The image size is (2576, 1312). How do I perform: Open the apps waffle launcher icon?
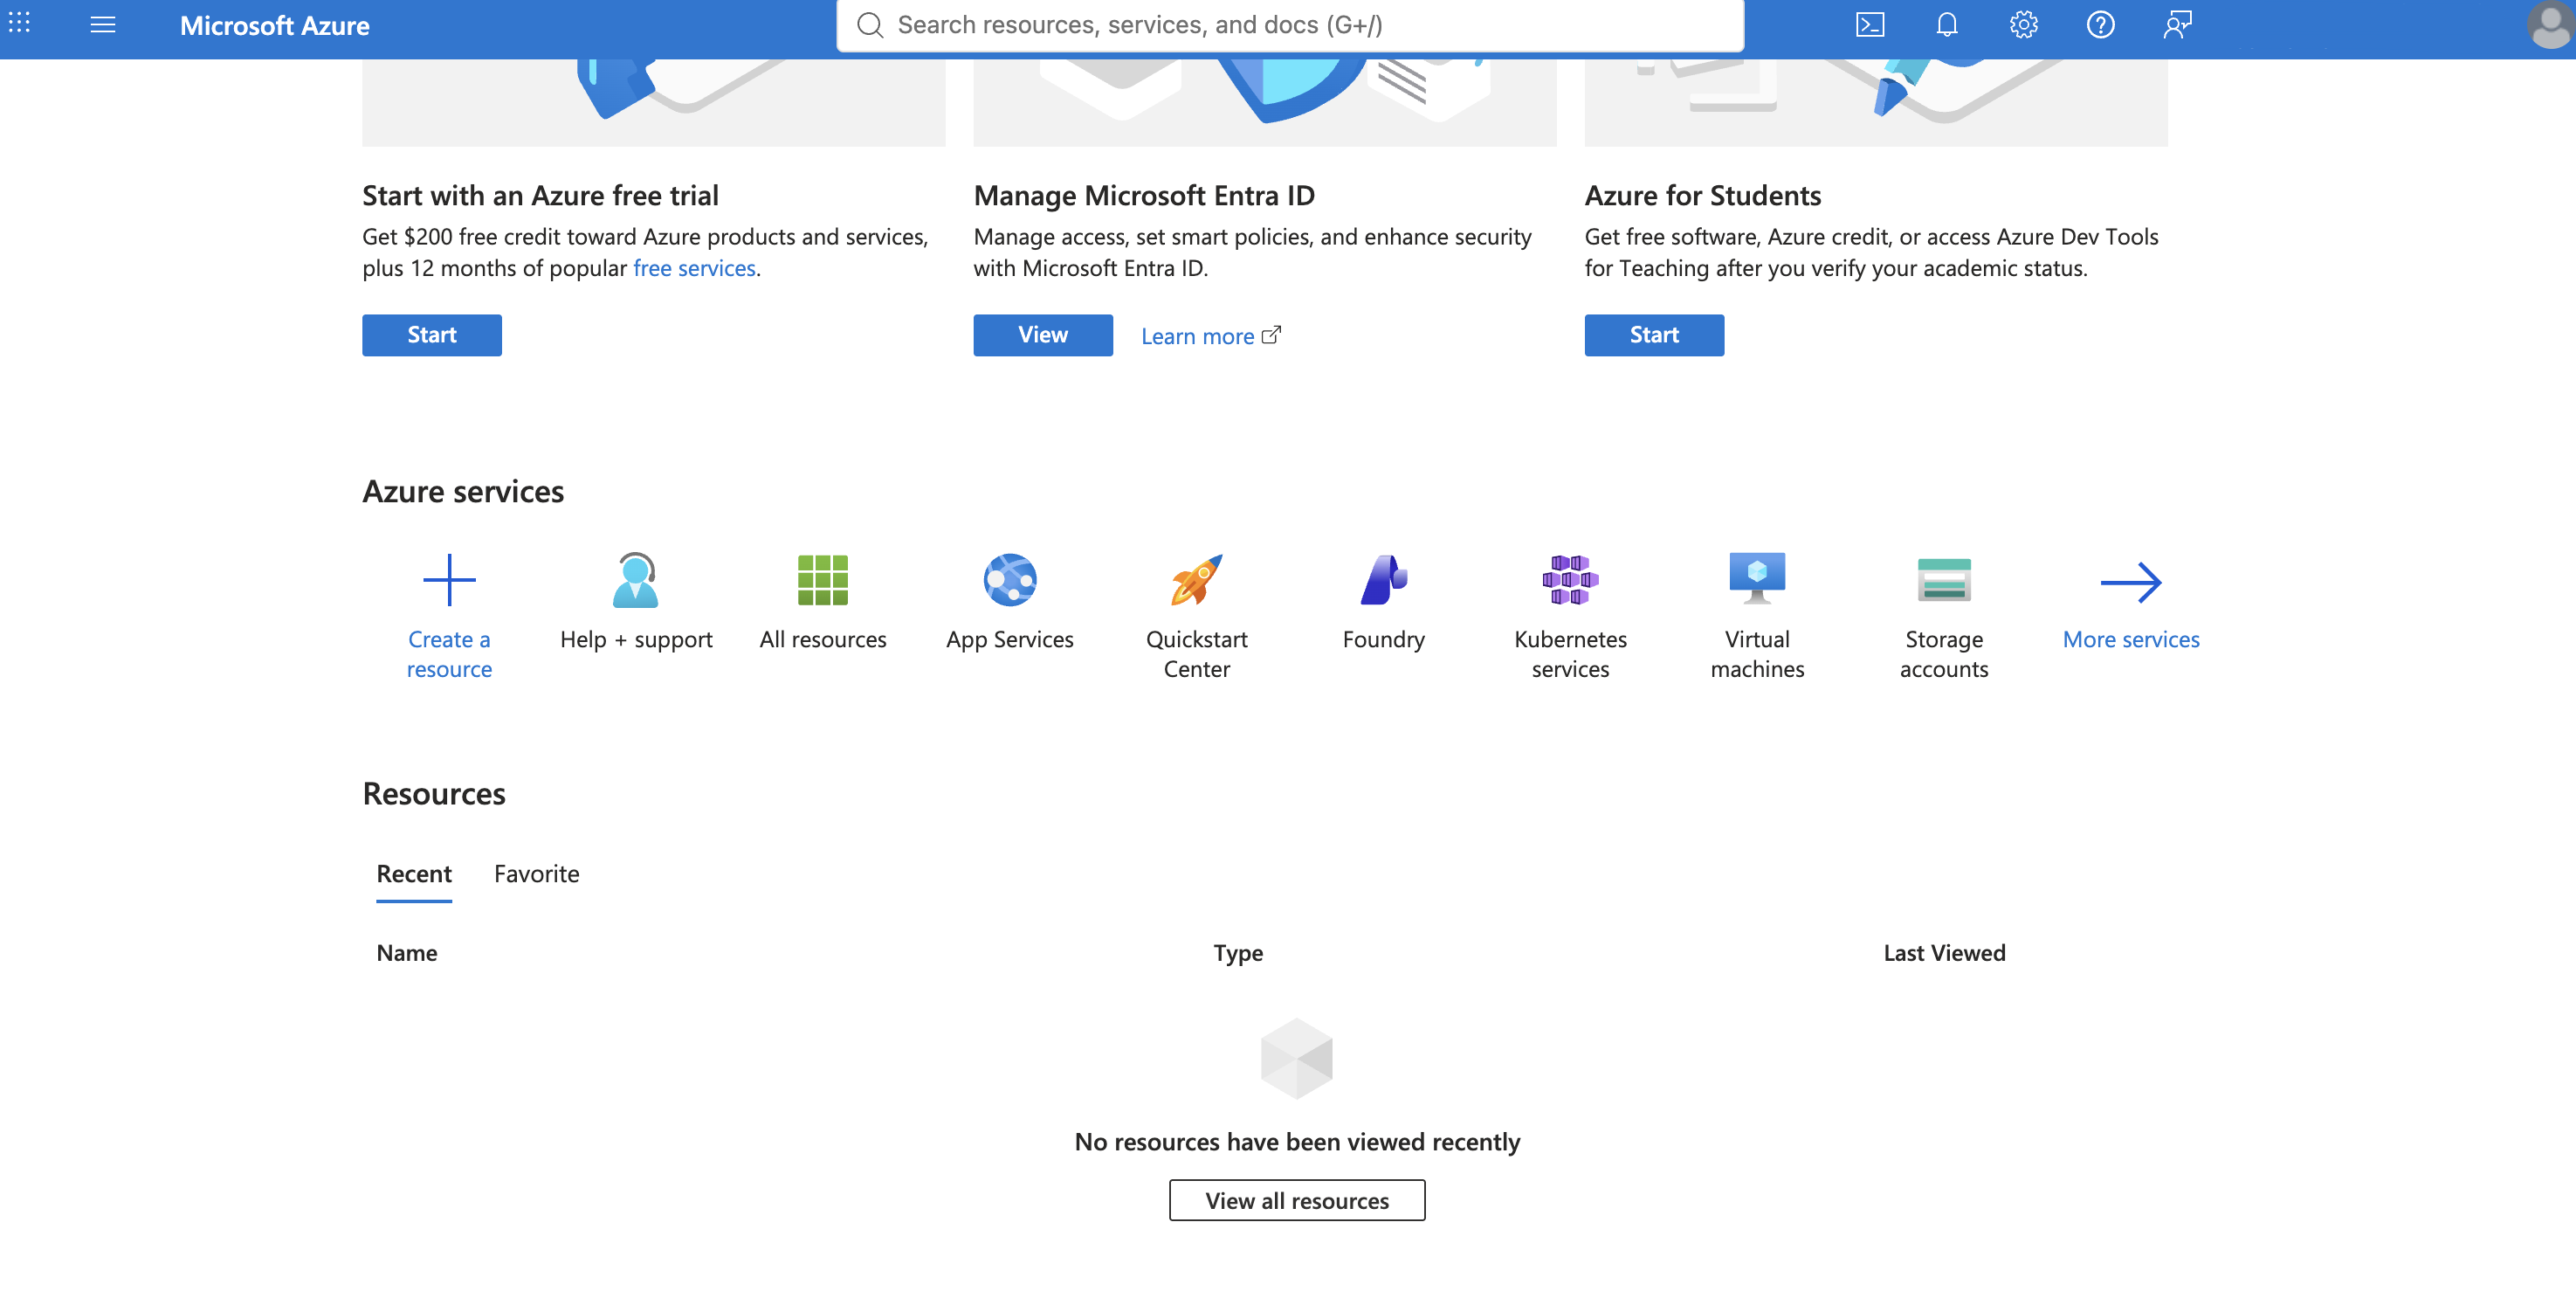click(x=20, y=24)
